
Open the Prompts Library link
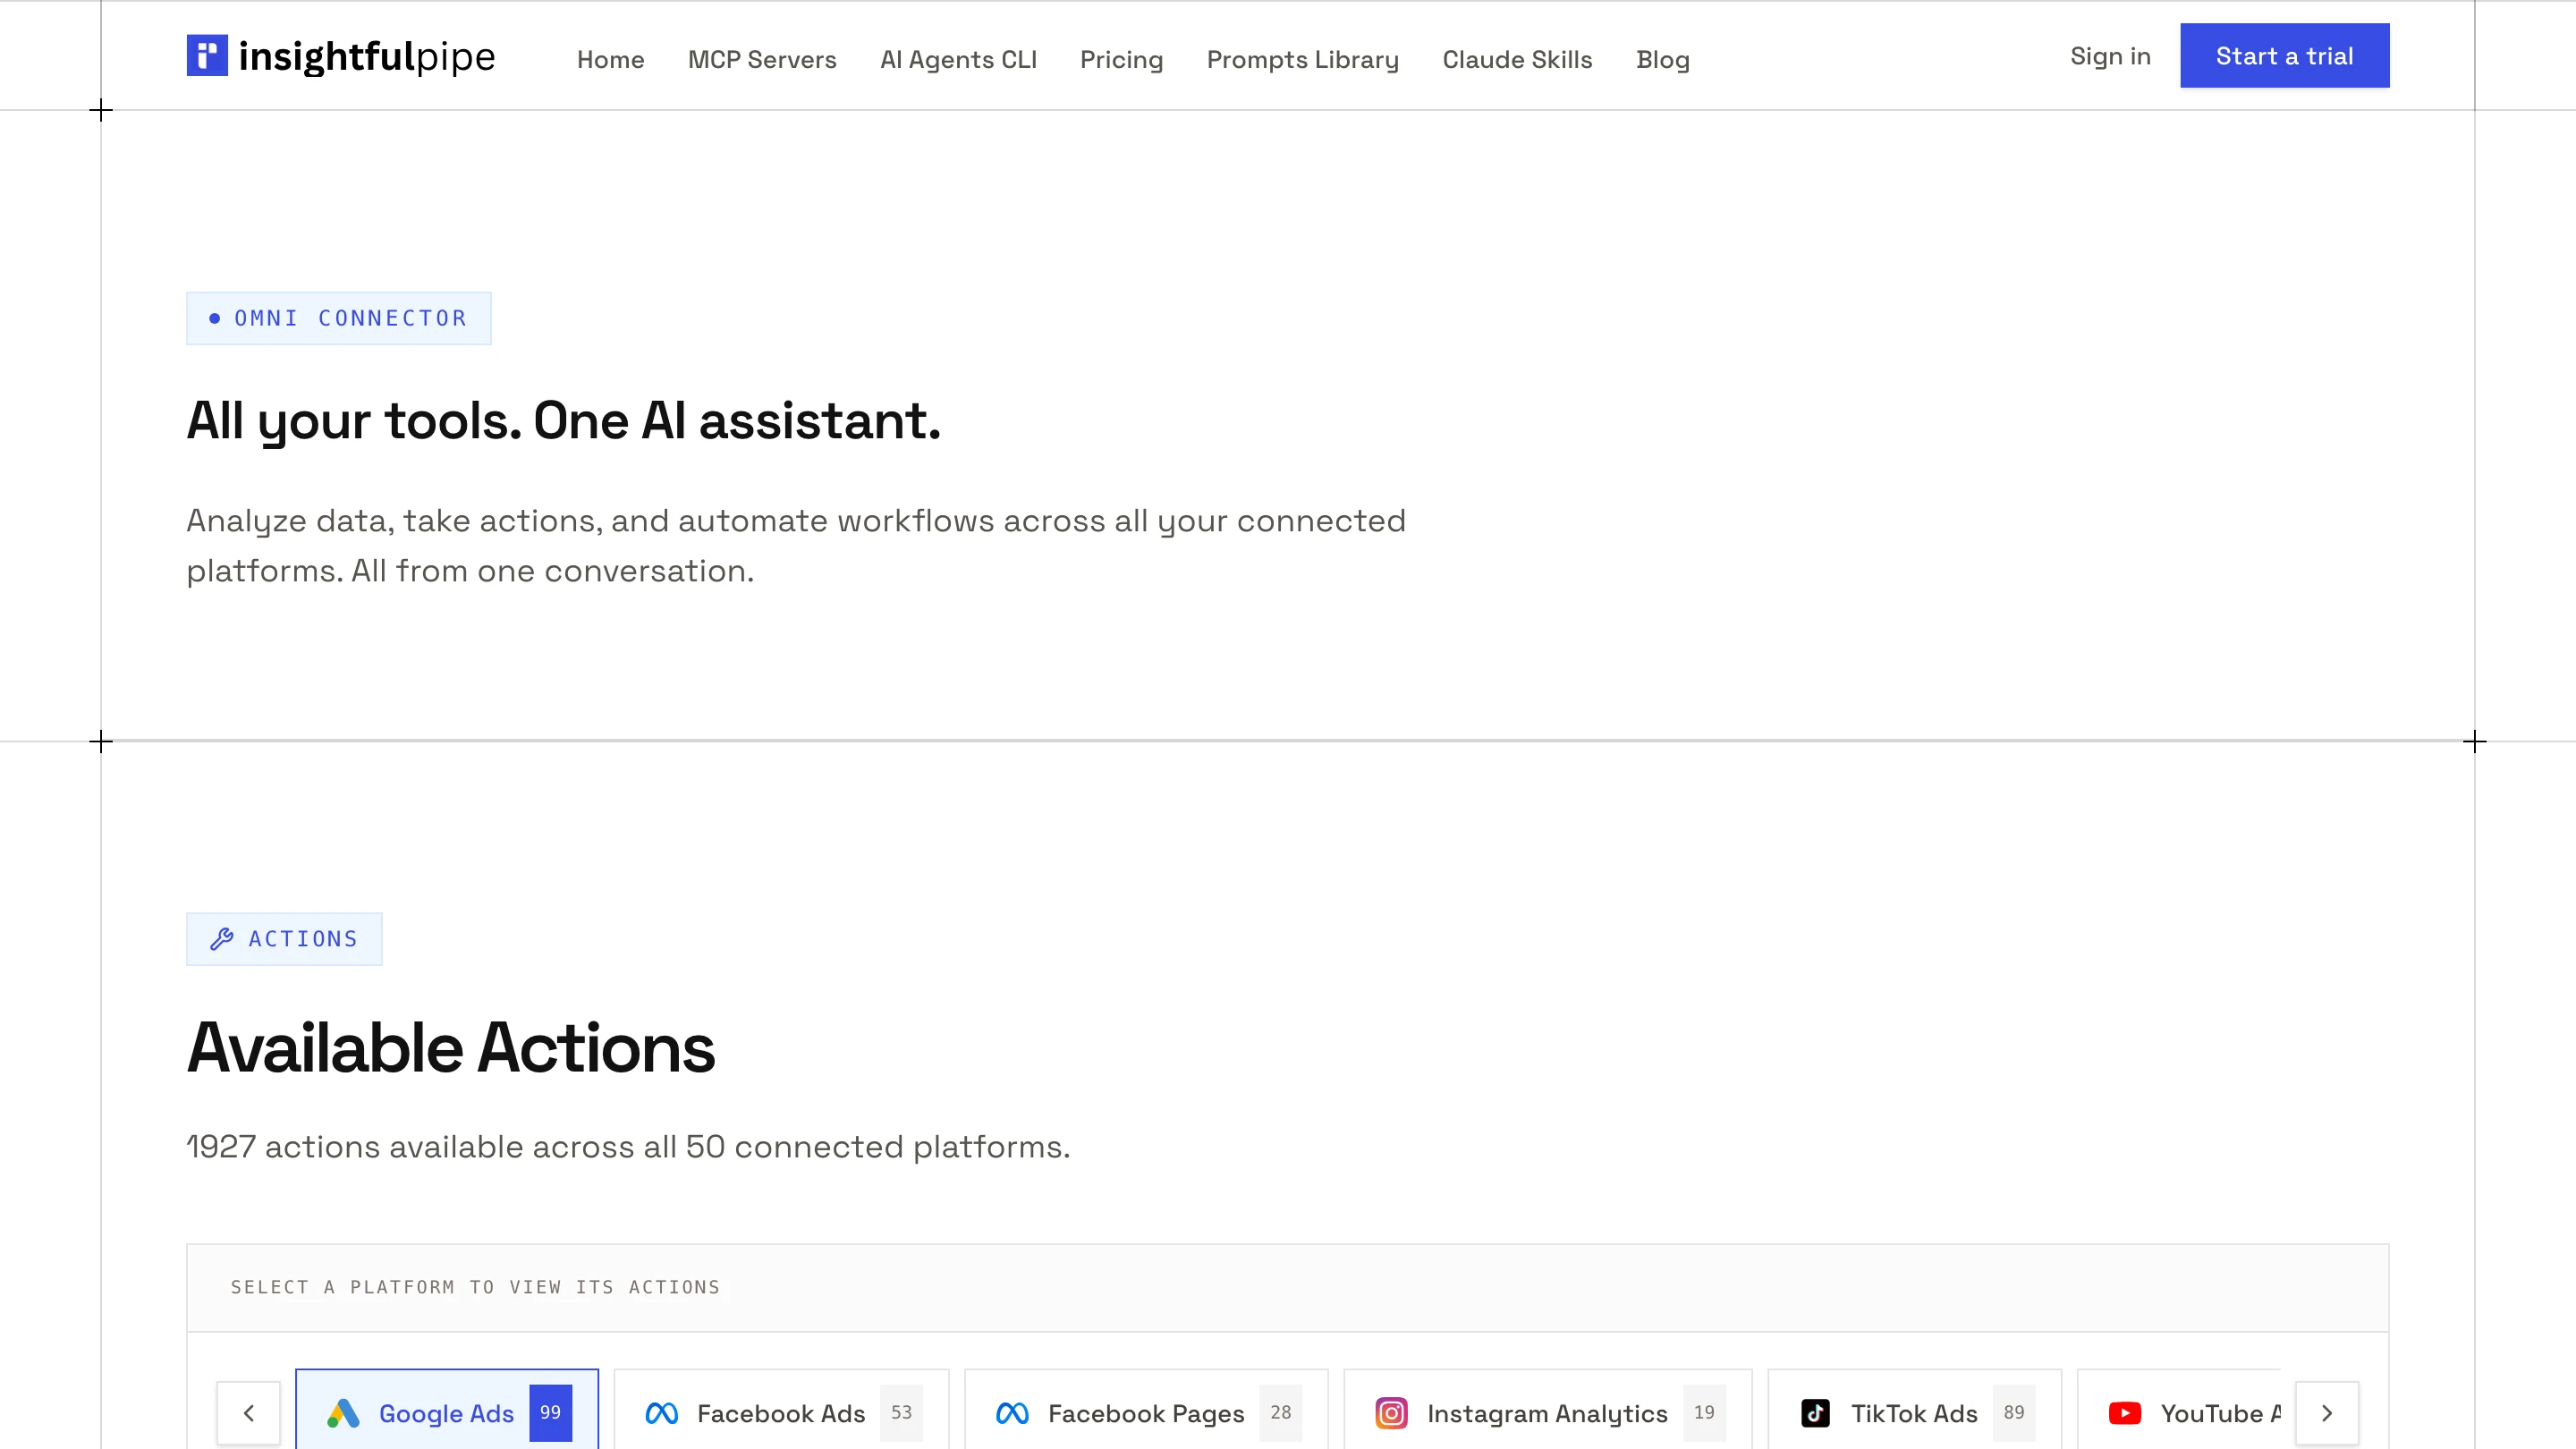click(1302, 60)
